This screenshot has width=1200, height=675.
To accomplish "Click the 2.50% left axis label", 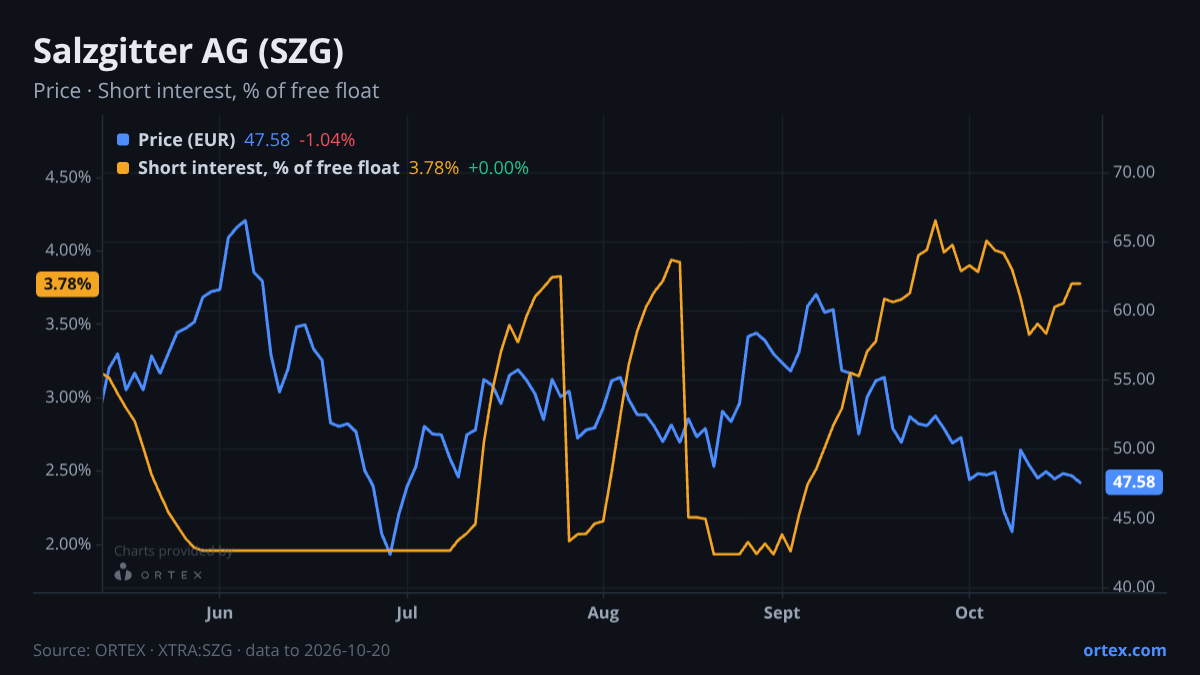I will click(x=68, y=470).
